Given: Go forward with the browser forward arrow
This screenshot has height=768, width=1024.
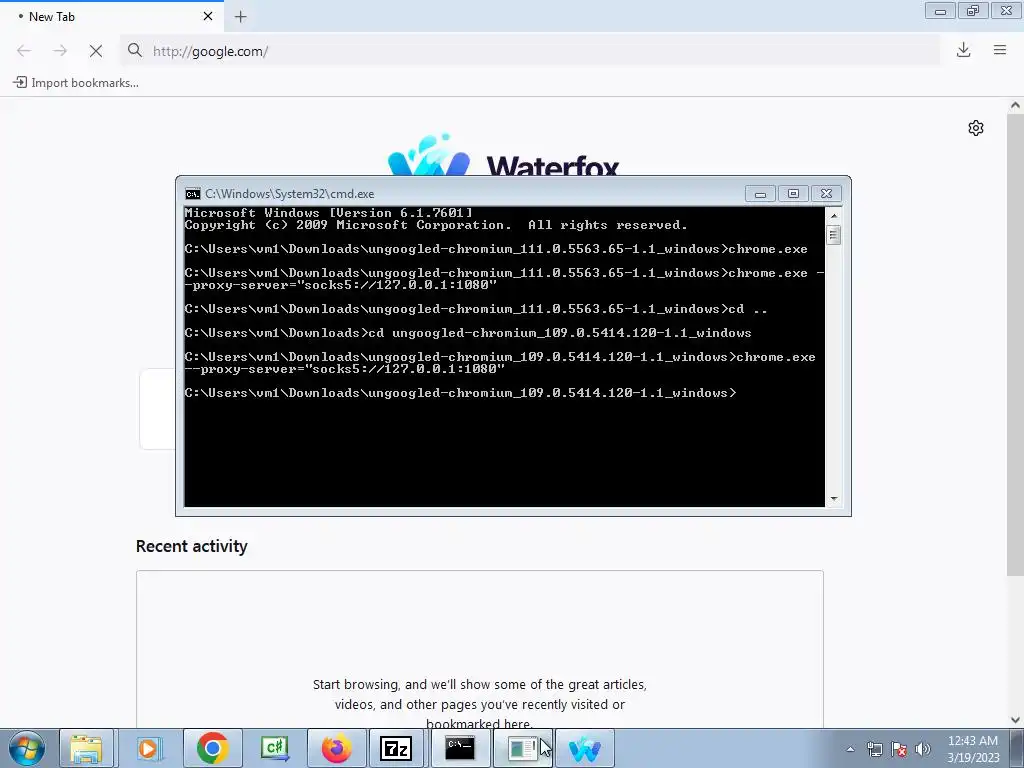Looking at the screenshot, I should click(x=60, y=51).
